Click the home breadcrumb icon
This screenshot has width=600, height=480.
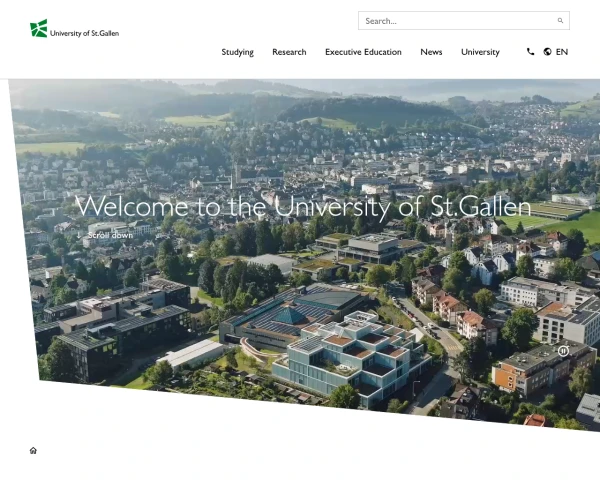pyautogui.click(x=33, y=451)
